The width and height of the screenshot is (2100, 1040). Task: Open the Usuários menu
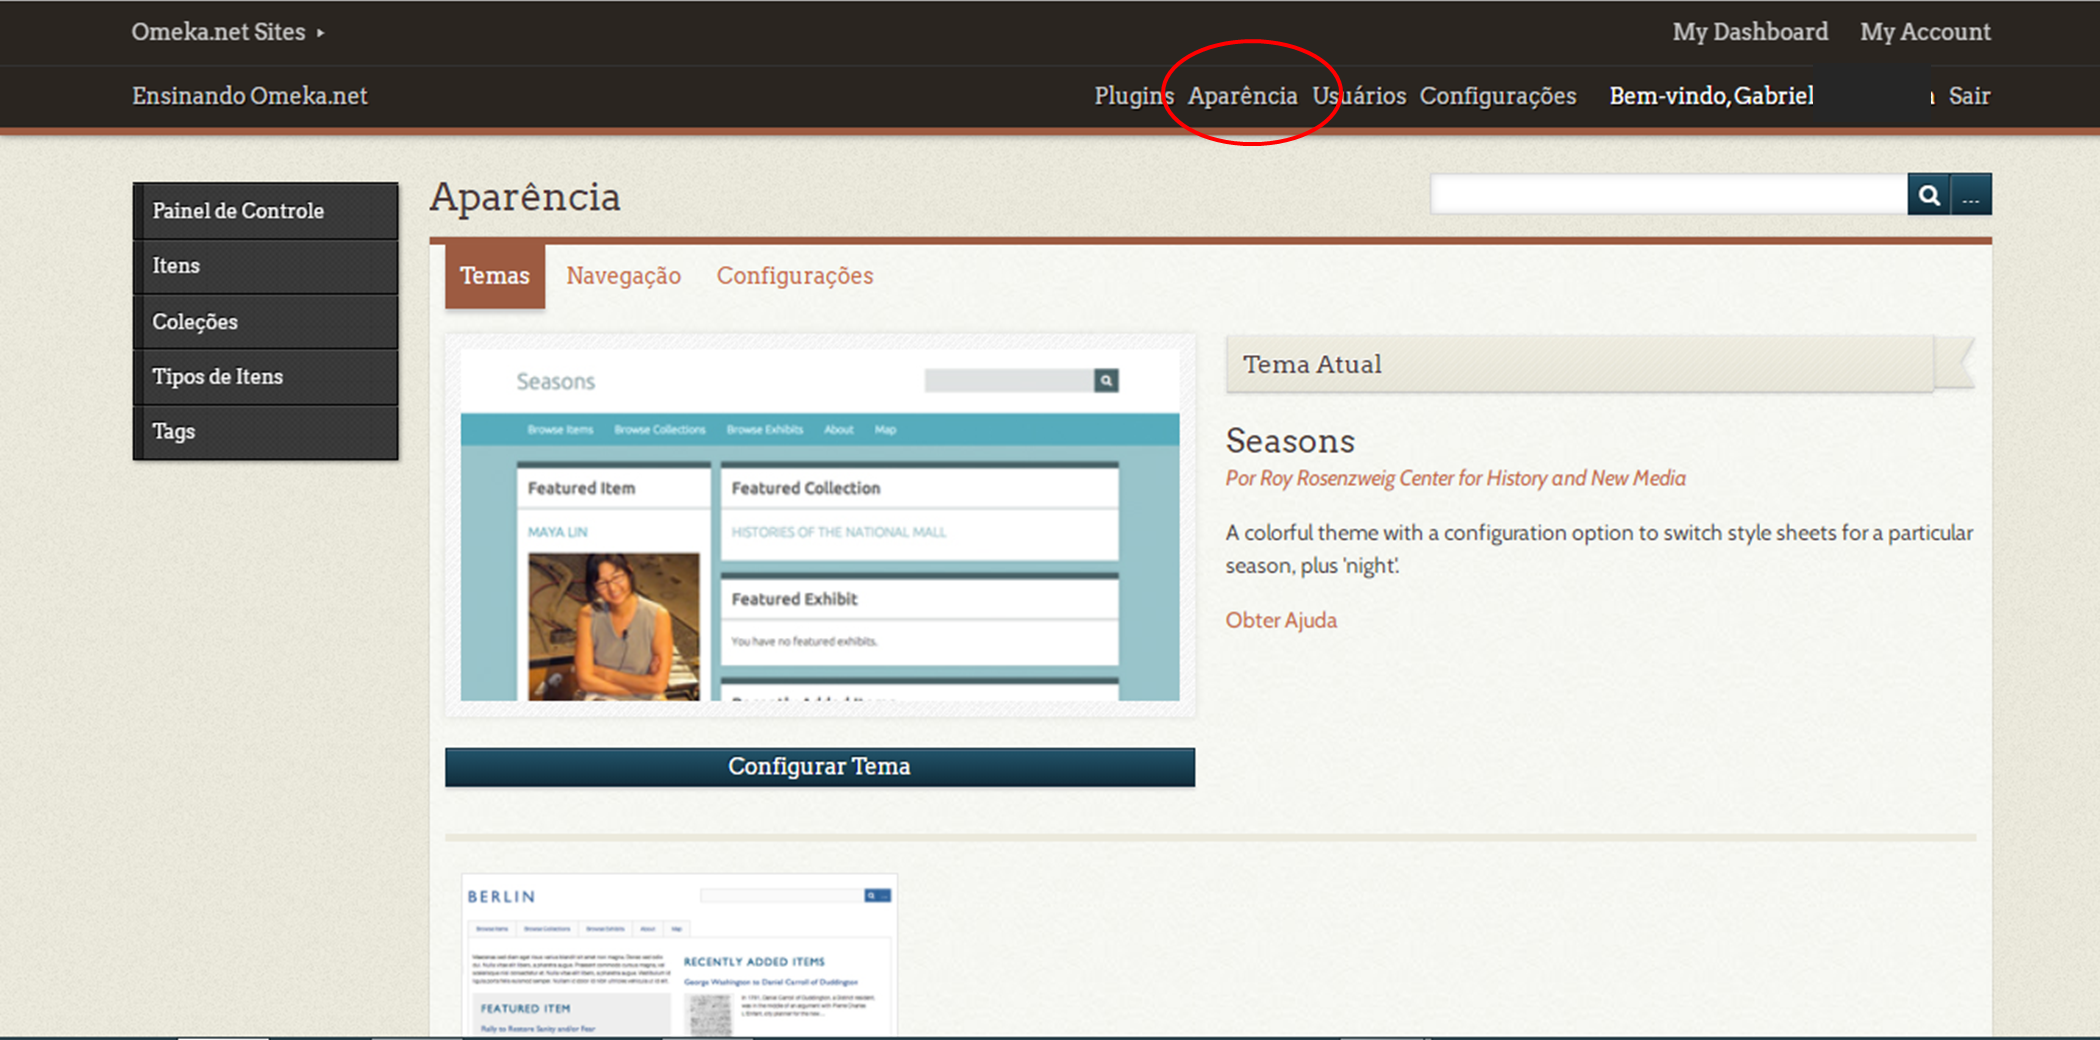(1360, 96)
